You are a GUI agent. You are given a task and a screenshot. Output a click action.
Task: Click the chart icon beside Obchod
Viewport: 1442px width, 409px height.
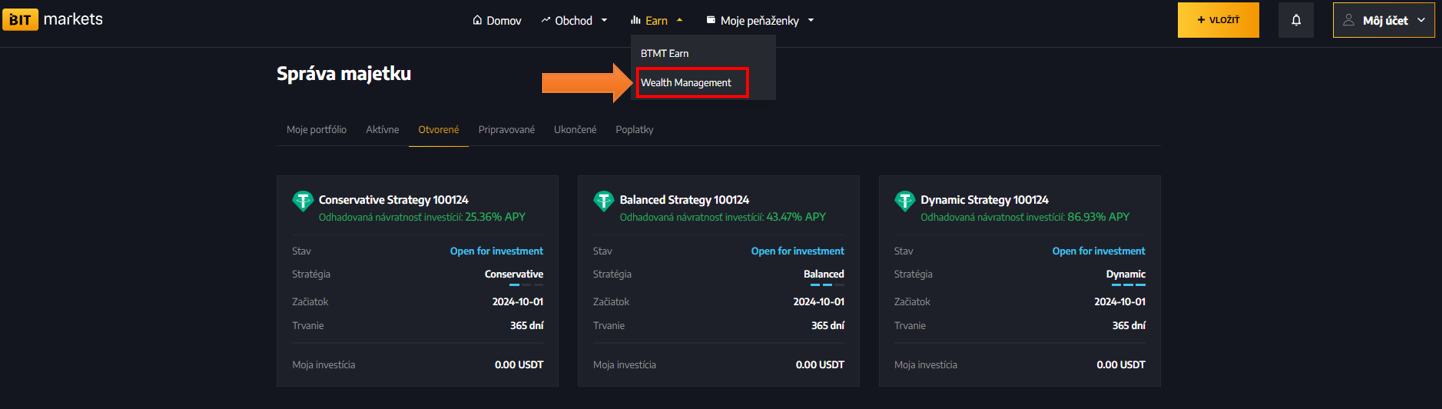click(546, 20)
